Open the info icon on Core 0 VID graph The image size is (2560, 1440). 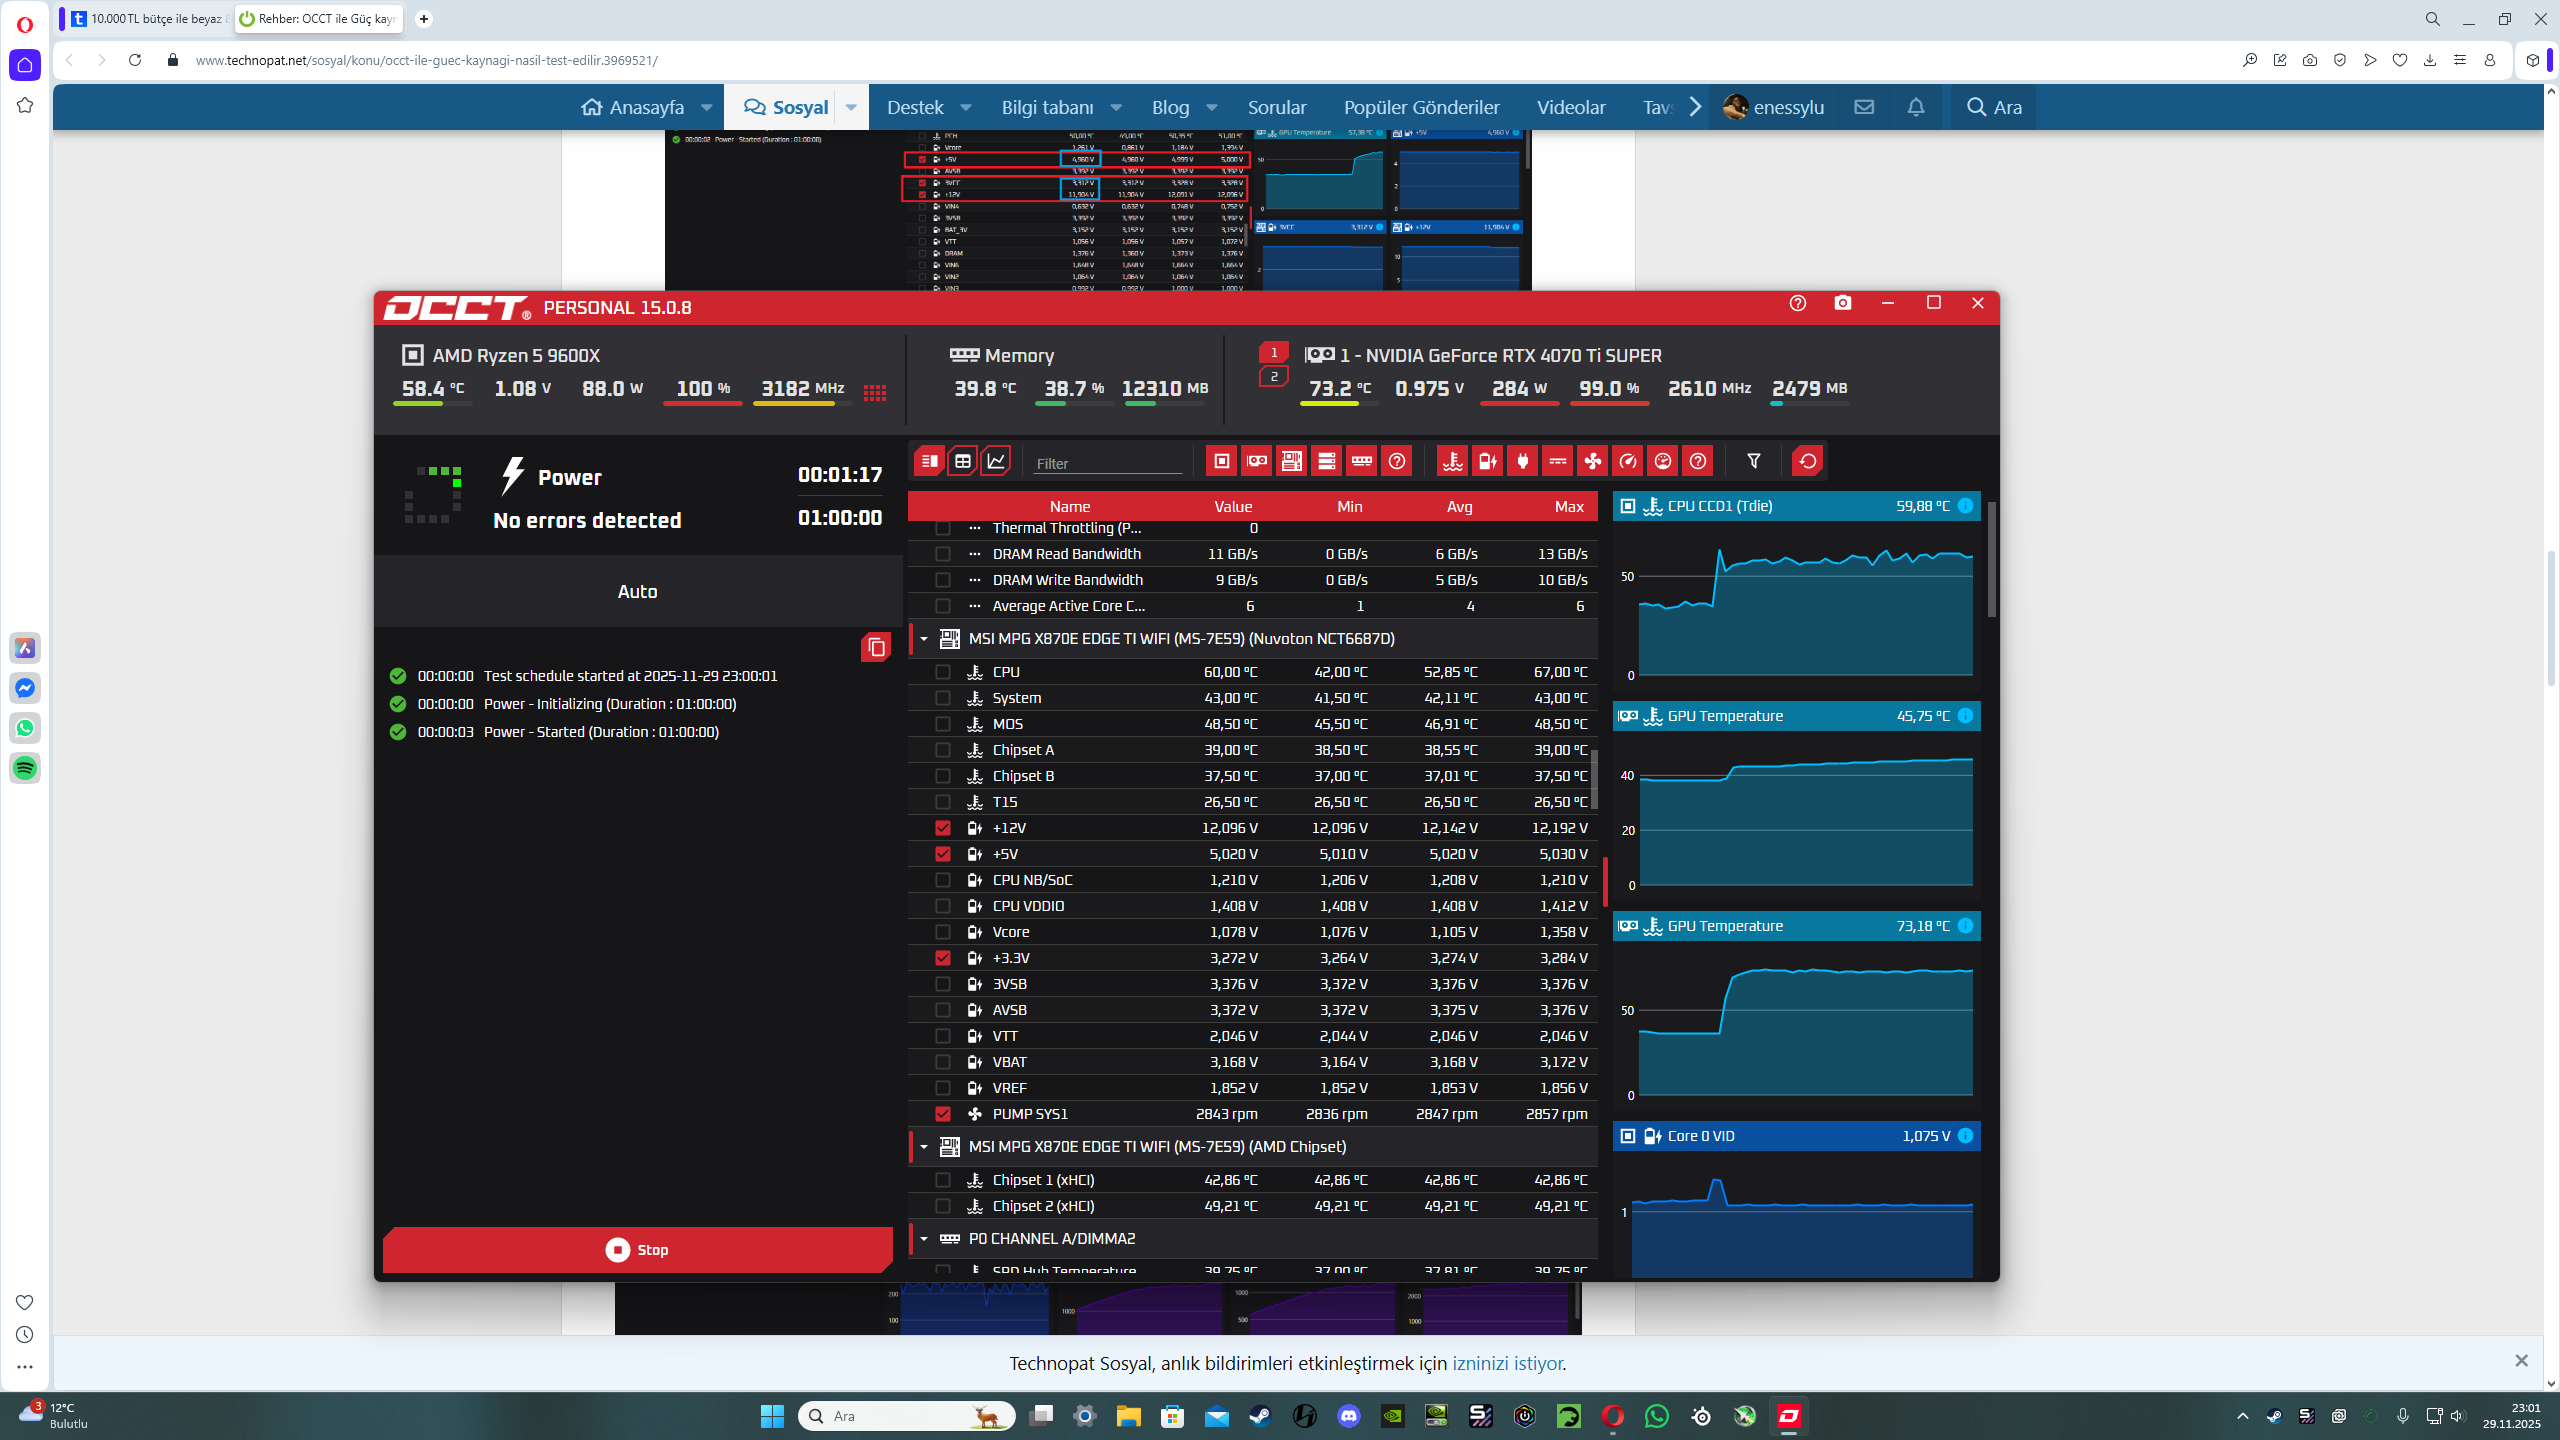(1965, 1136)
